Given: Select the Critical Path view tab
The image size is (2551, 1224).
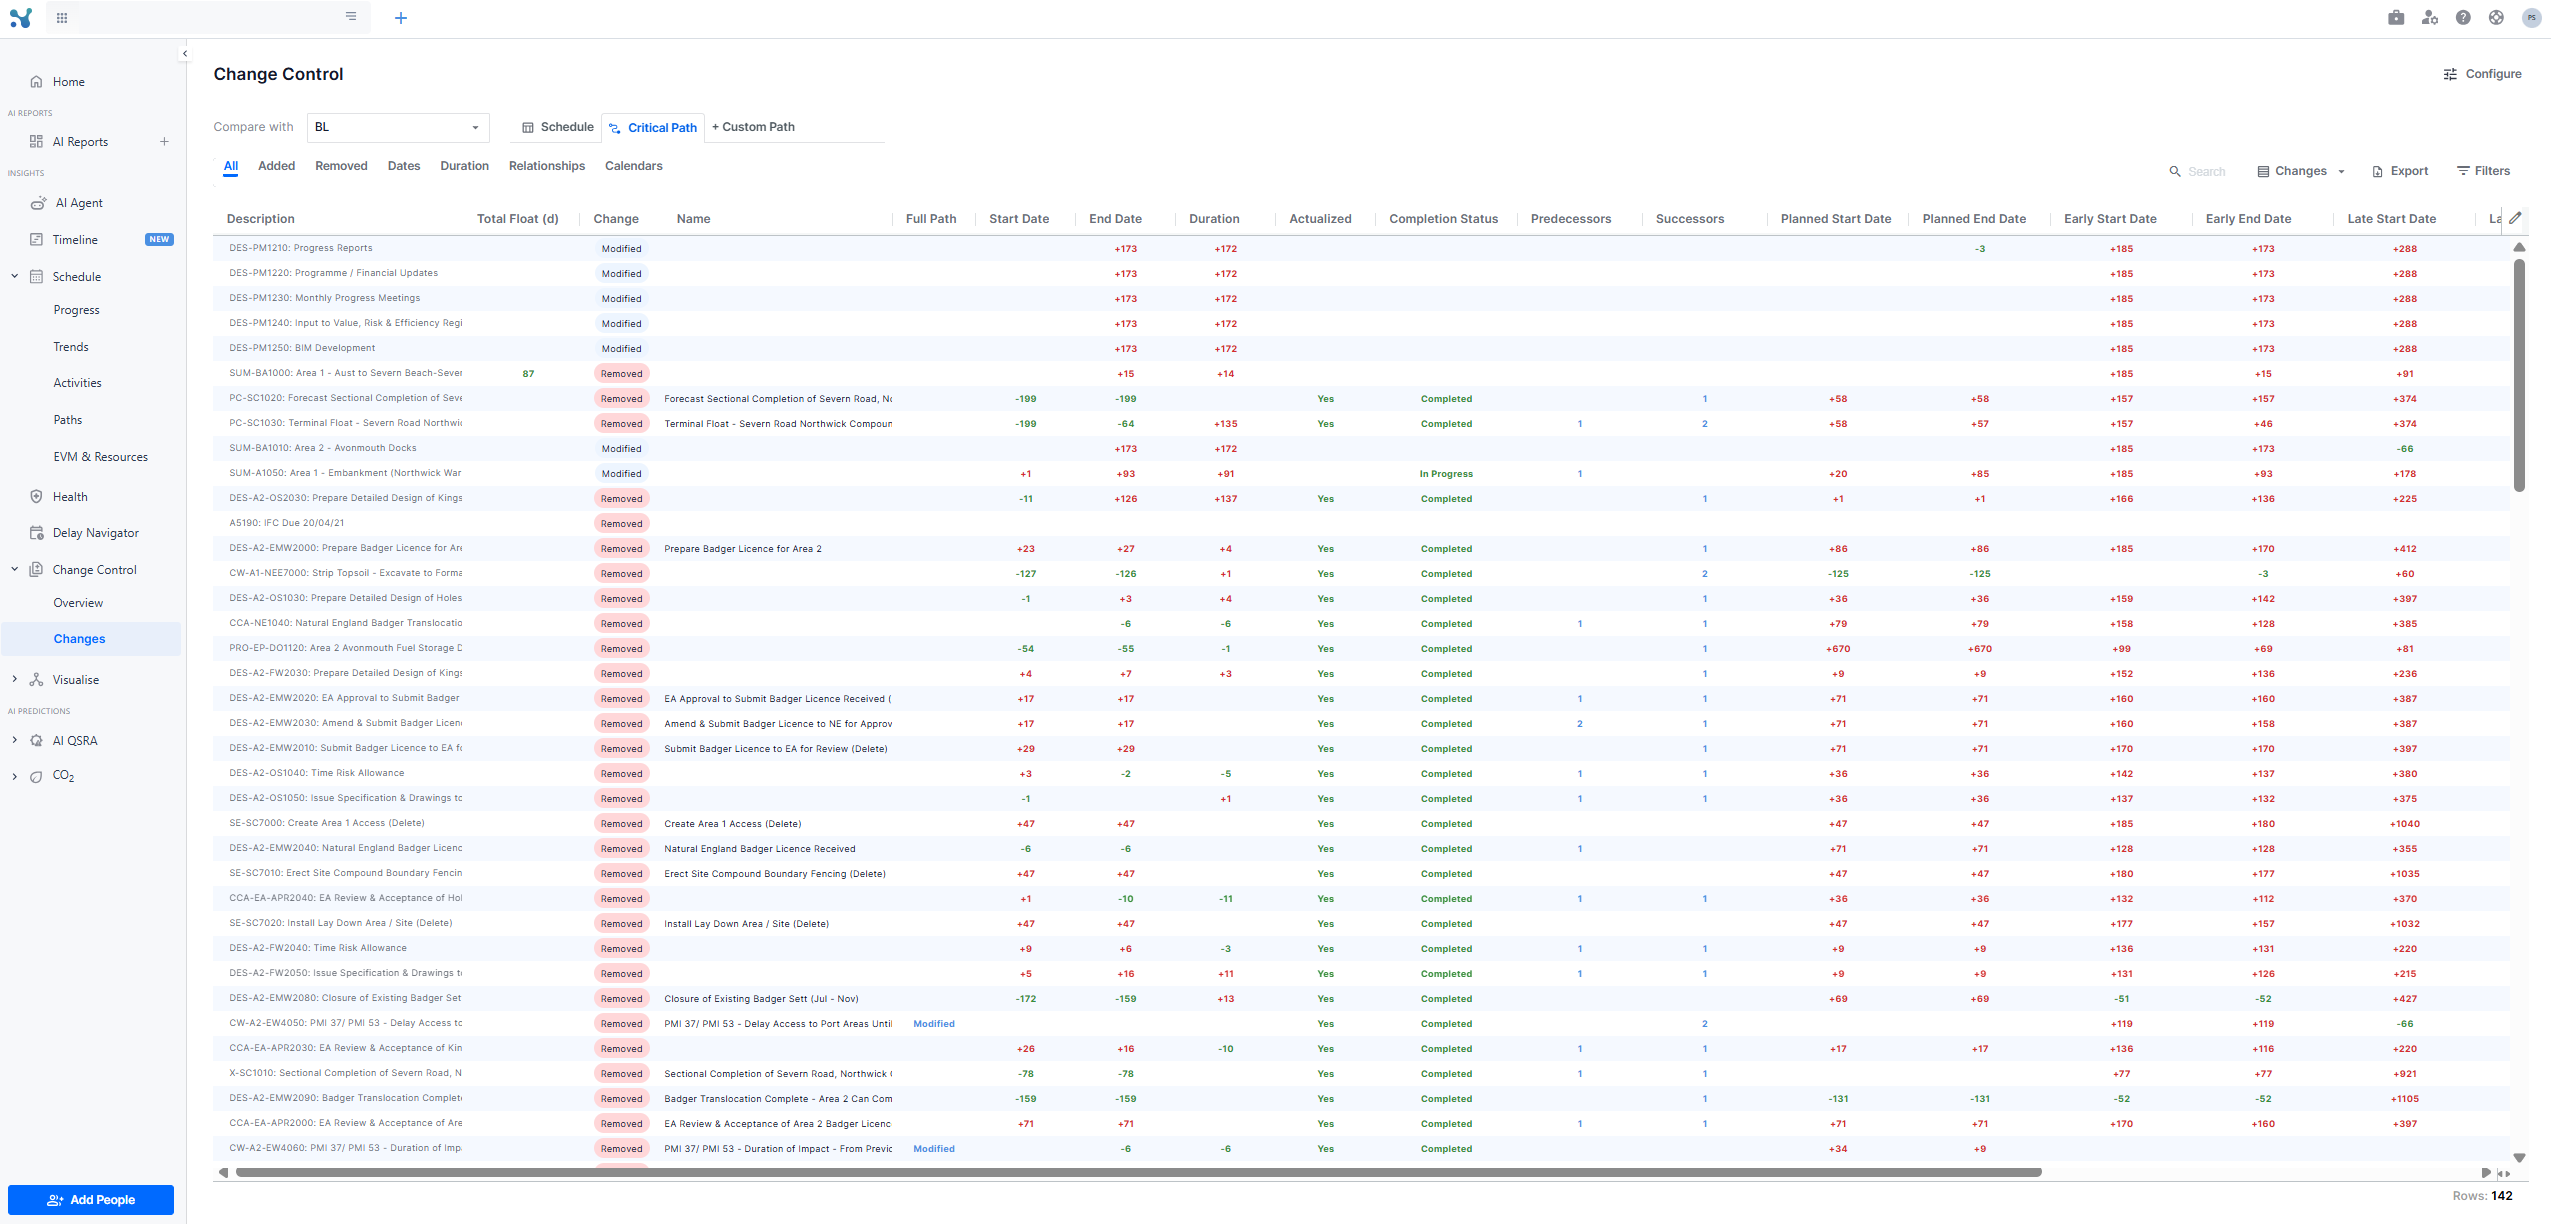Looking at the screenshot, I should pos(653,128).
